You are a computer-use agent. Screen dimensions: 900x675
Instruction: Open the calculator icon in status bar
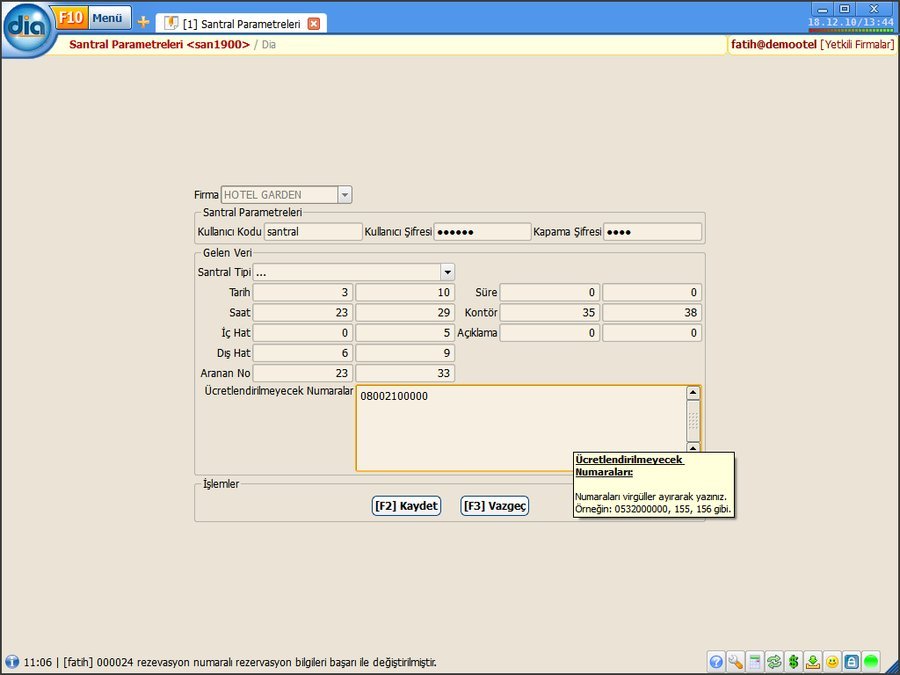755,662
